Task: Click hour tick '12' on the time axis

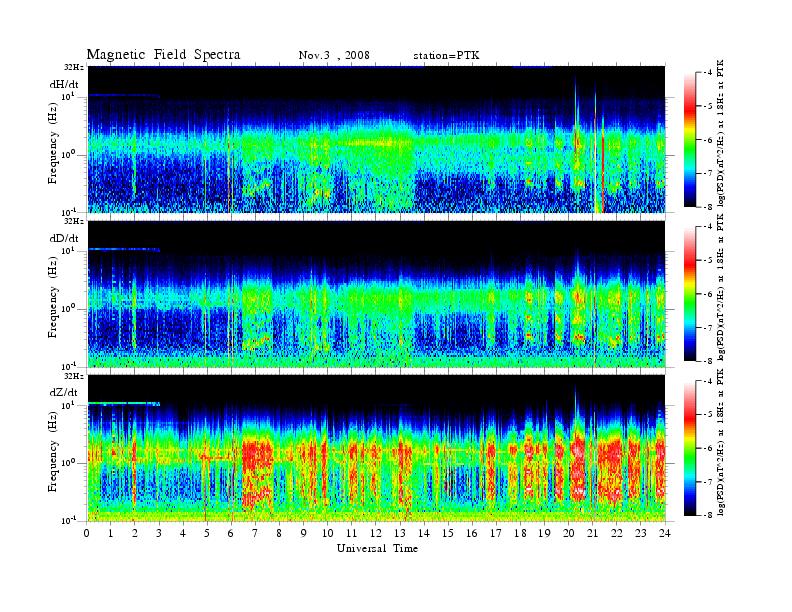Action: click(375, 533)
